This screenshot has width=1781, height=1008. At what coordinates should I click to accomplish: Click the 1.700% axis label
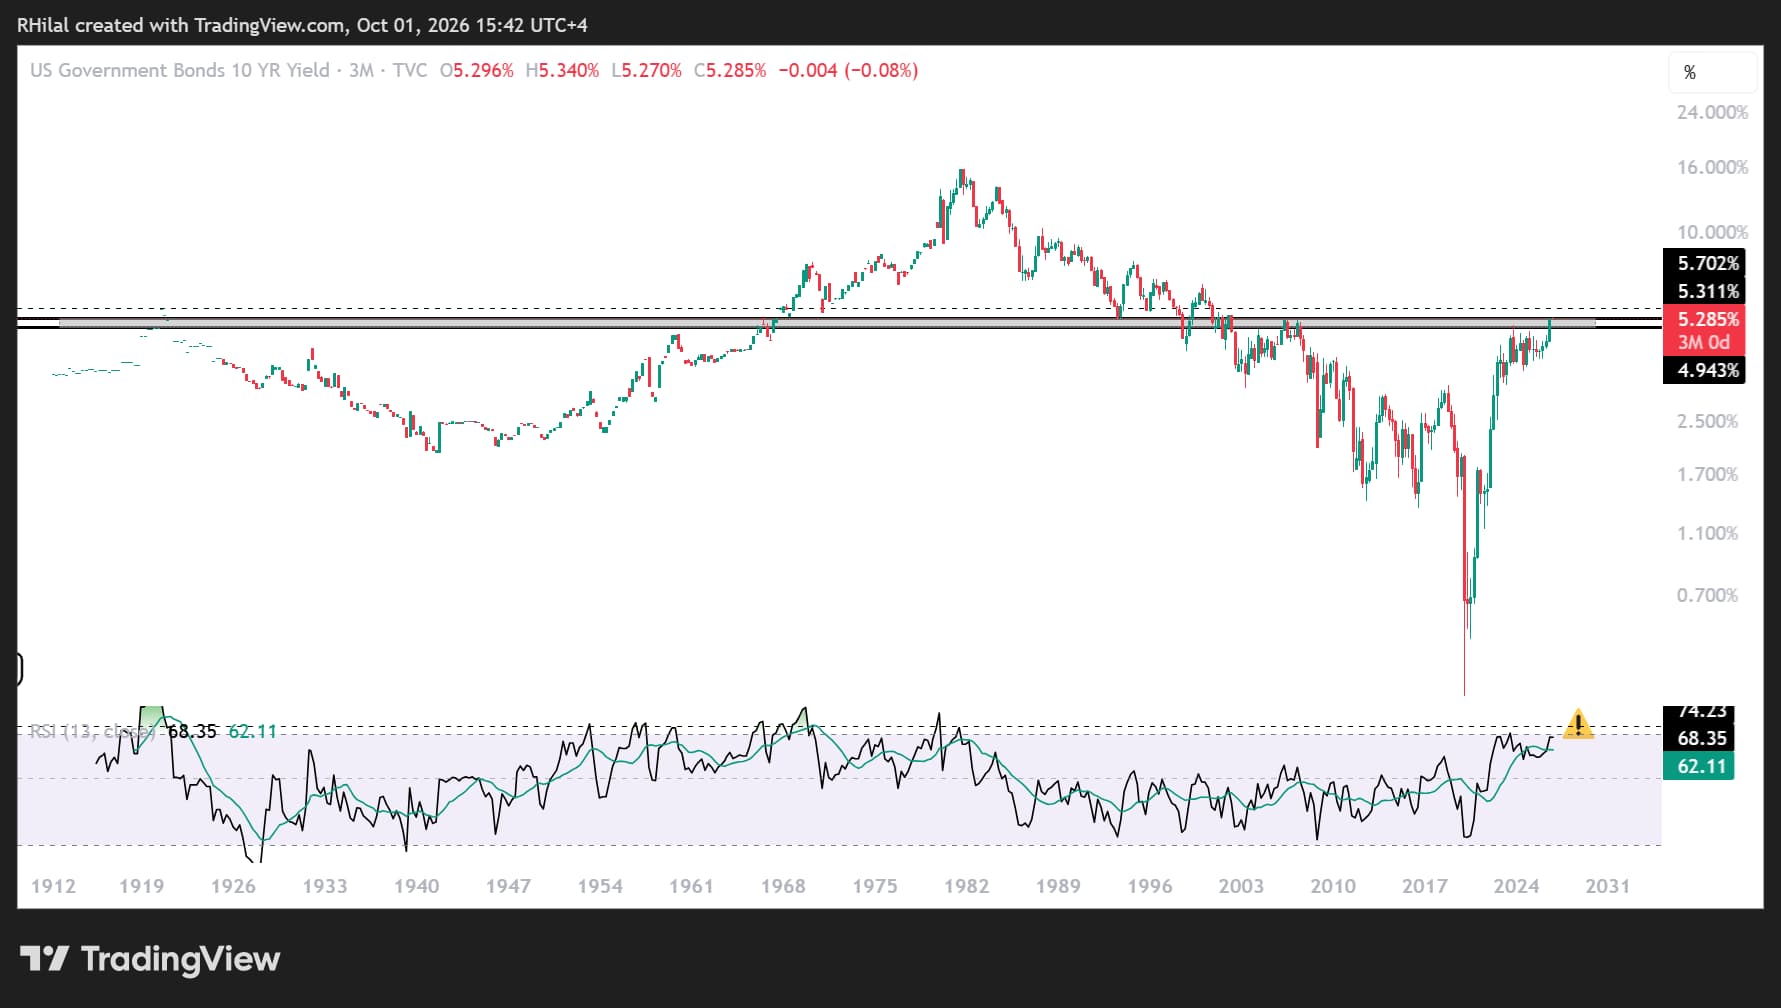(x=1707, y=474)
